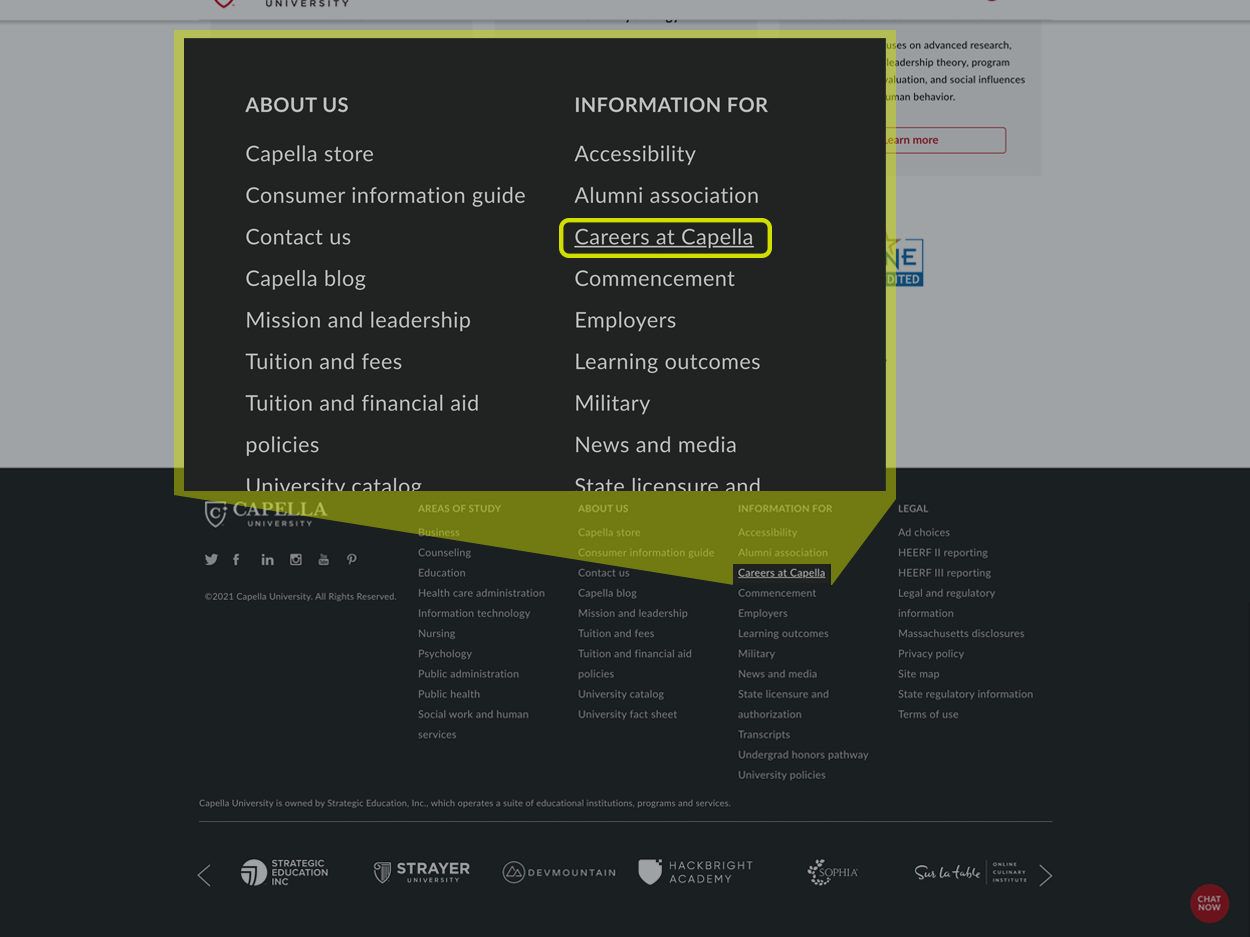View the Privacy policy
Screen dimensions: 1250x937
coord(930,653)
